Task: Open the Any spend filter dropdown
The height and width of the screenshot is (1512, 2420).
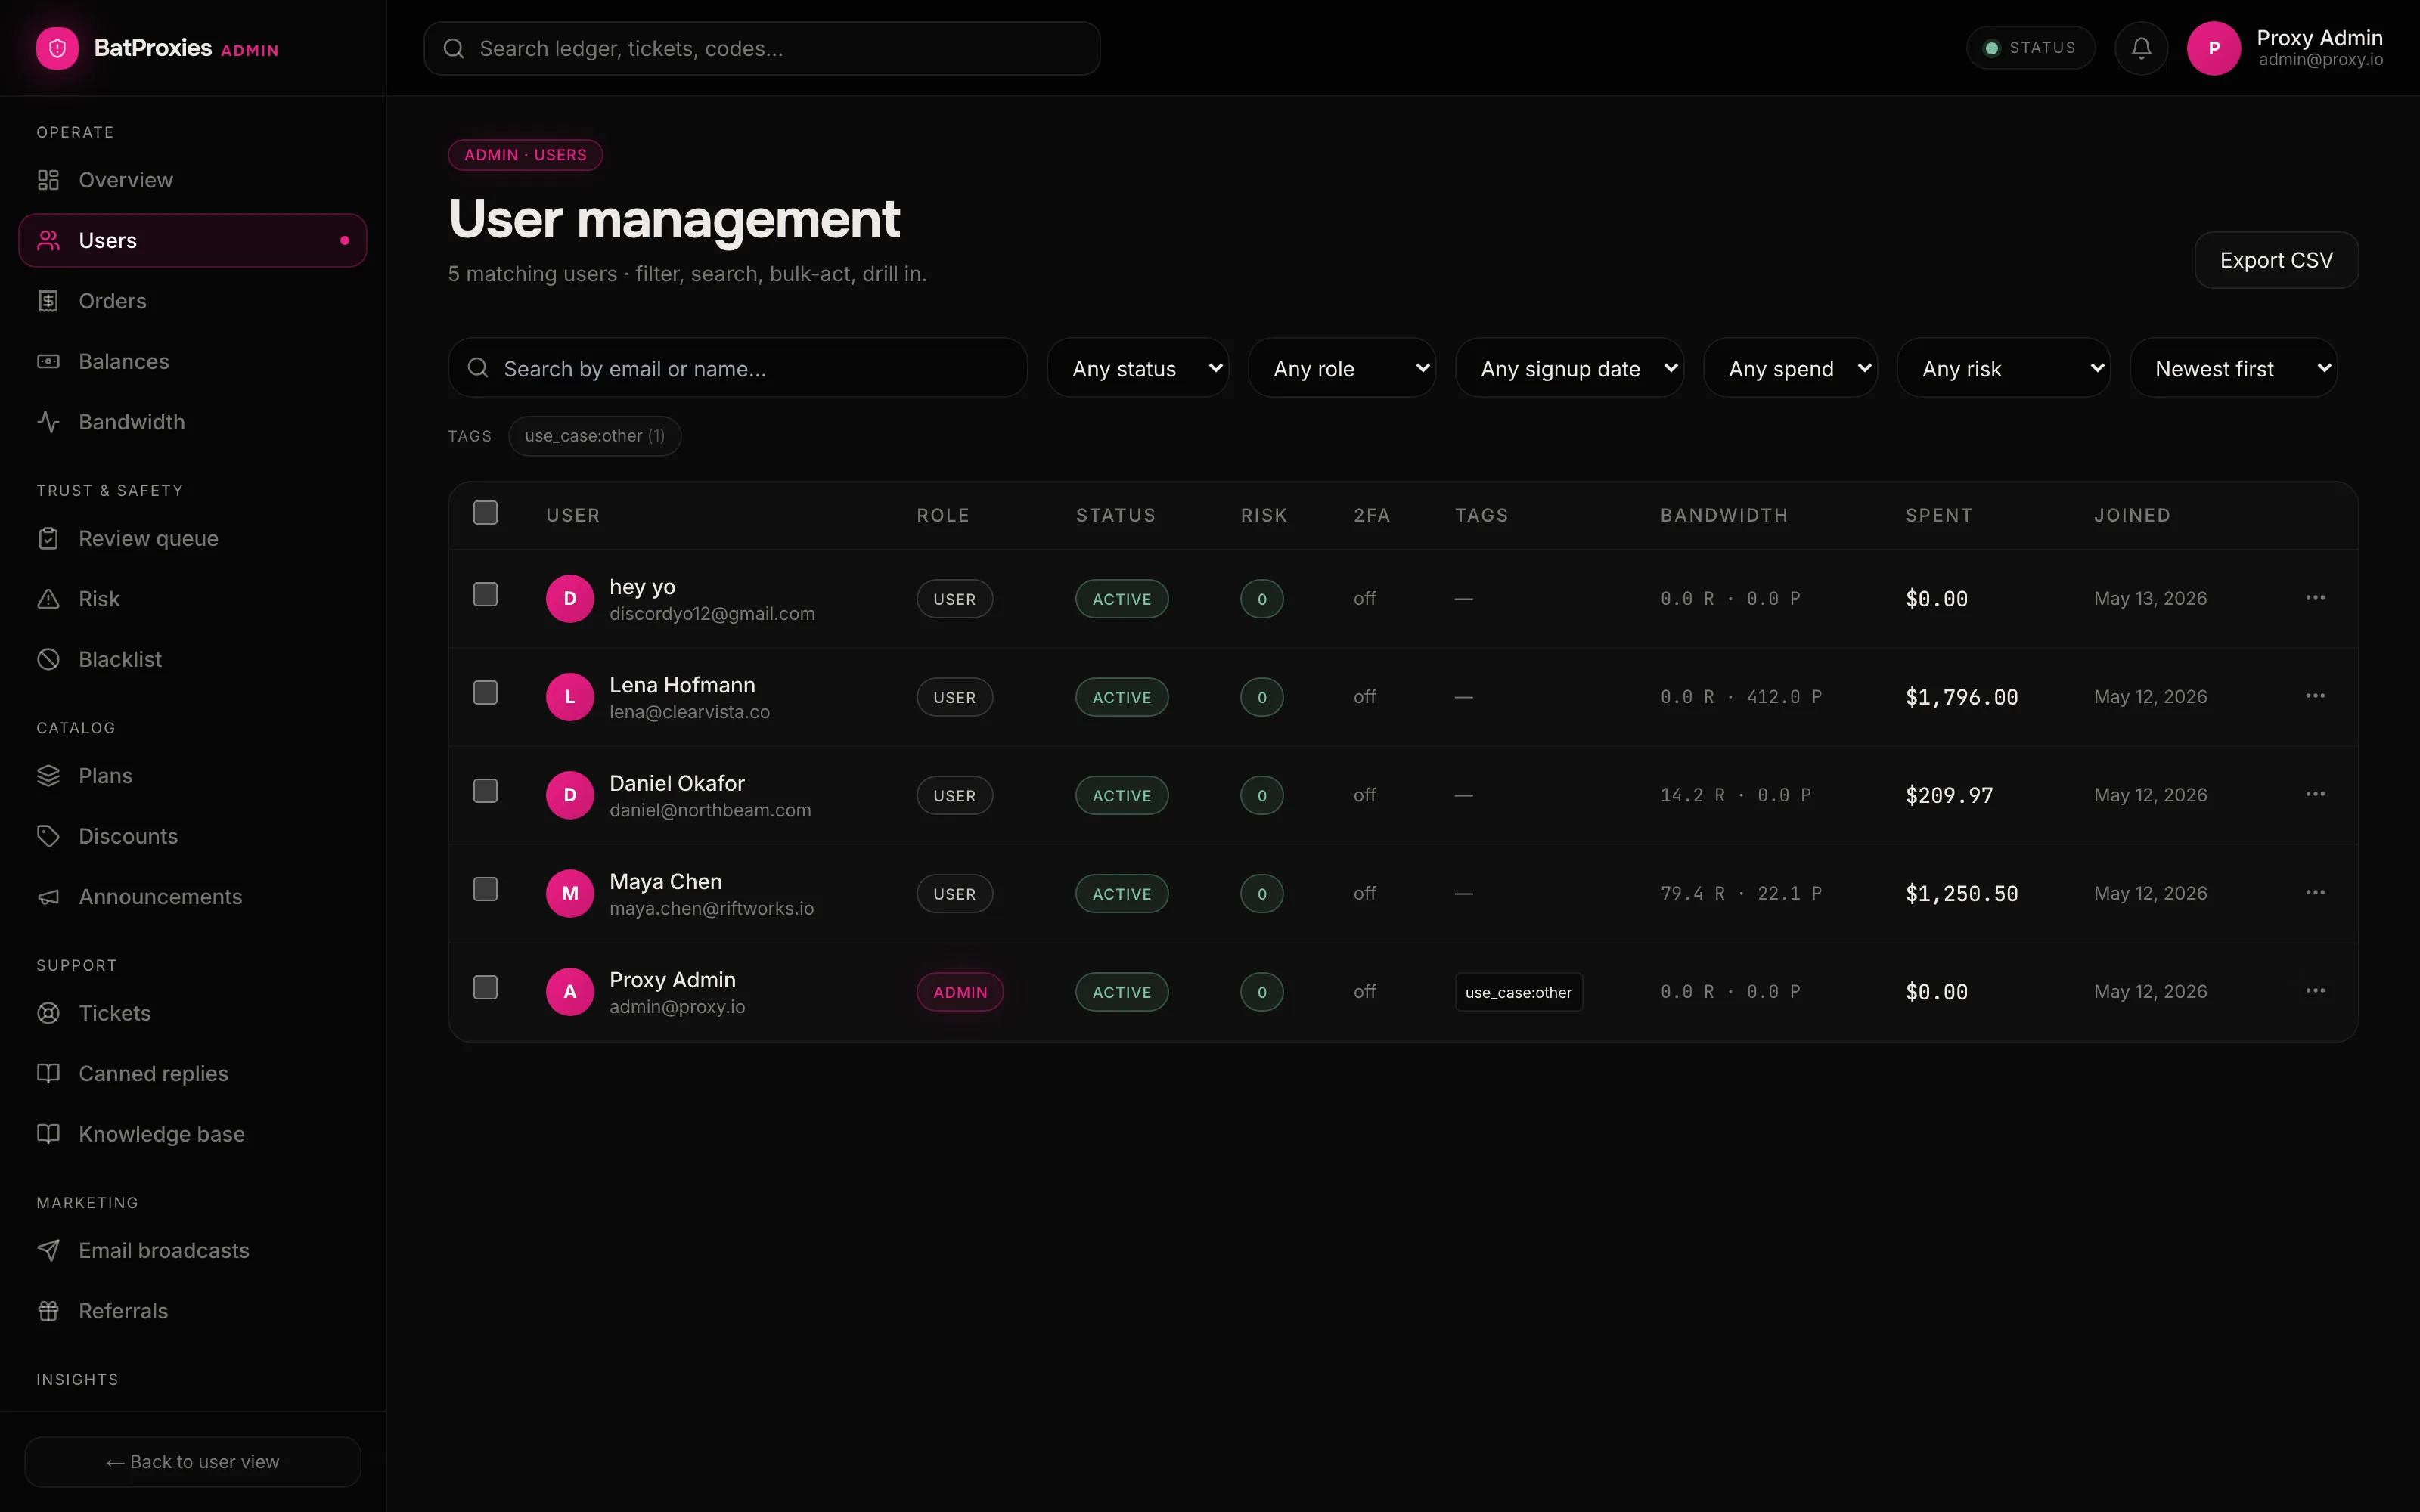Action: (1790, 368)
